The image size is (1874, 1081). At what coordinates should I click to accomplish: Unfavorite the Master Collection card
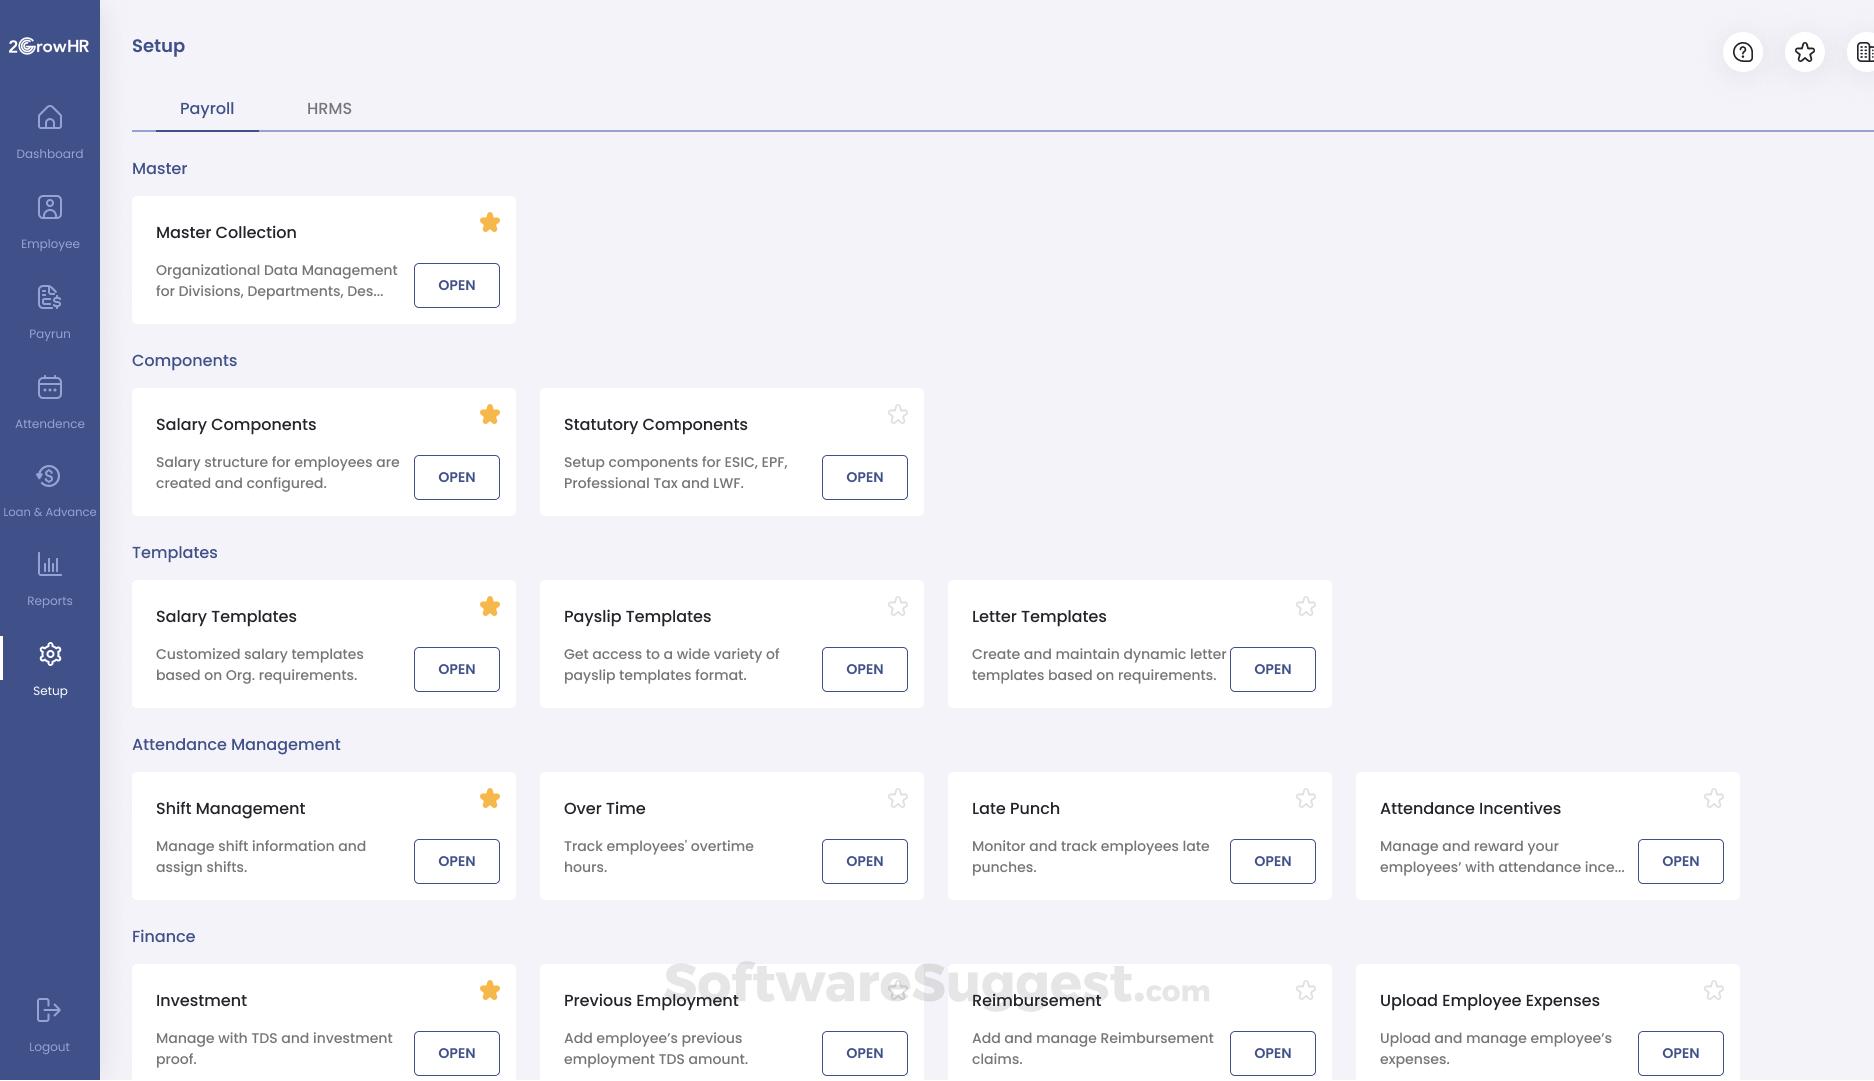tap(489, 223)
